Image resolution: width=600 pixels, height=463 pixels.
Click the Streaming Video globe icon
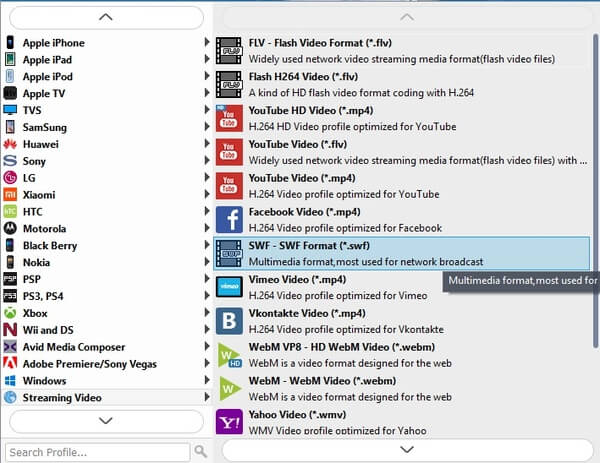[x=10, y=397]
